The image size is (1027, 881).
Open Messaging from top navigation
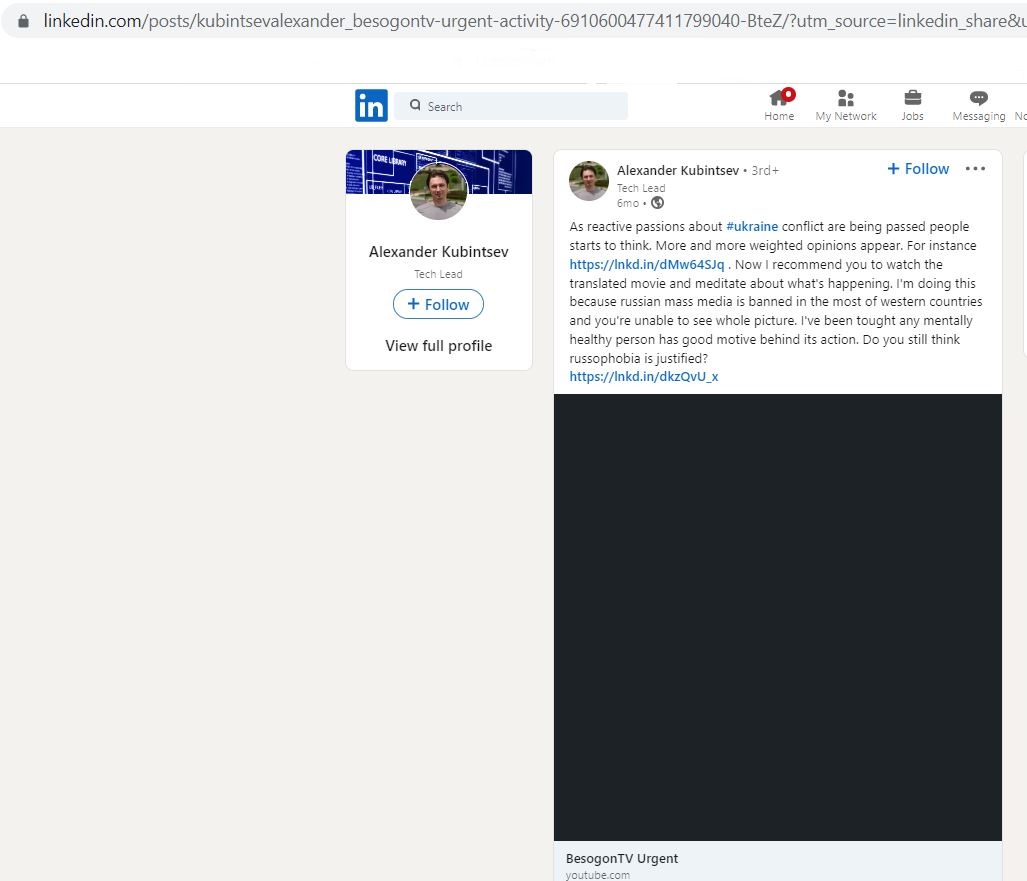pos(979,105)
